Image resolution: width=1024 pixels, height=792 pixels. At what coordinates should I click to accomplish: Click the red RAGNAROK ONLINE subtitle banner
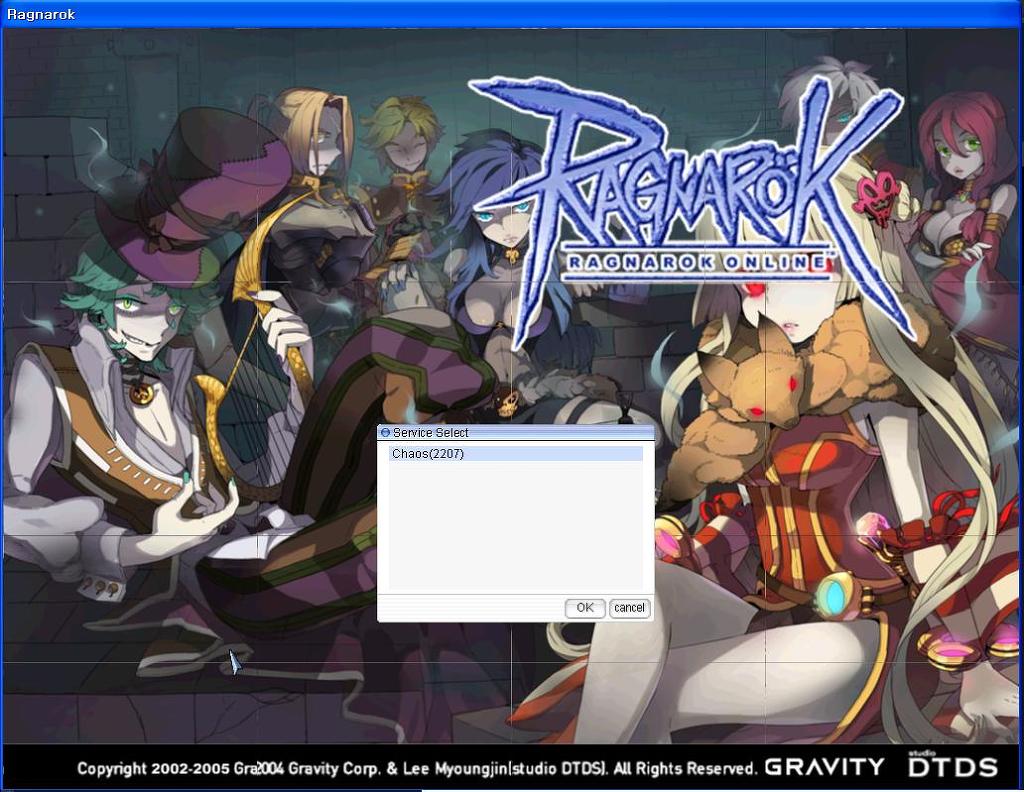(x=698, y=263)
